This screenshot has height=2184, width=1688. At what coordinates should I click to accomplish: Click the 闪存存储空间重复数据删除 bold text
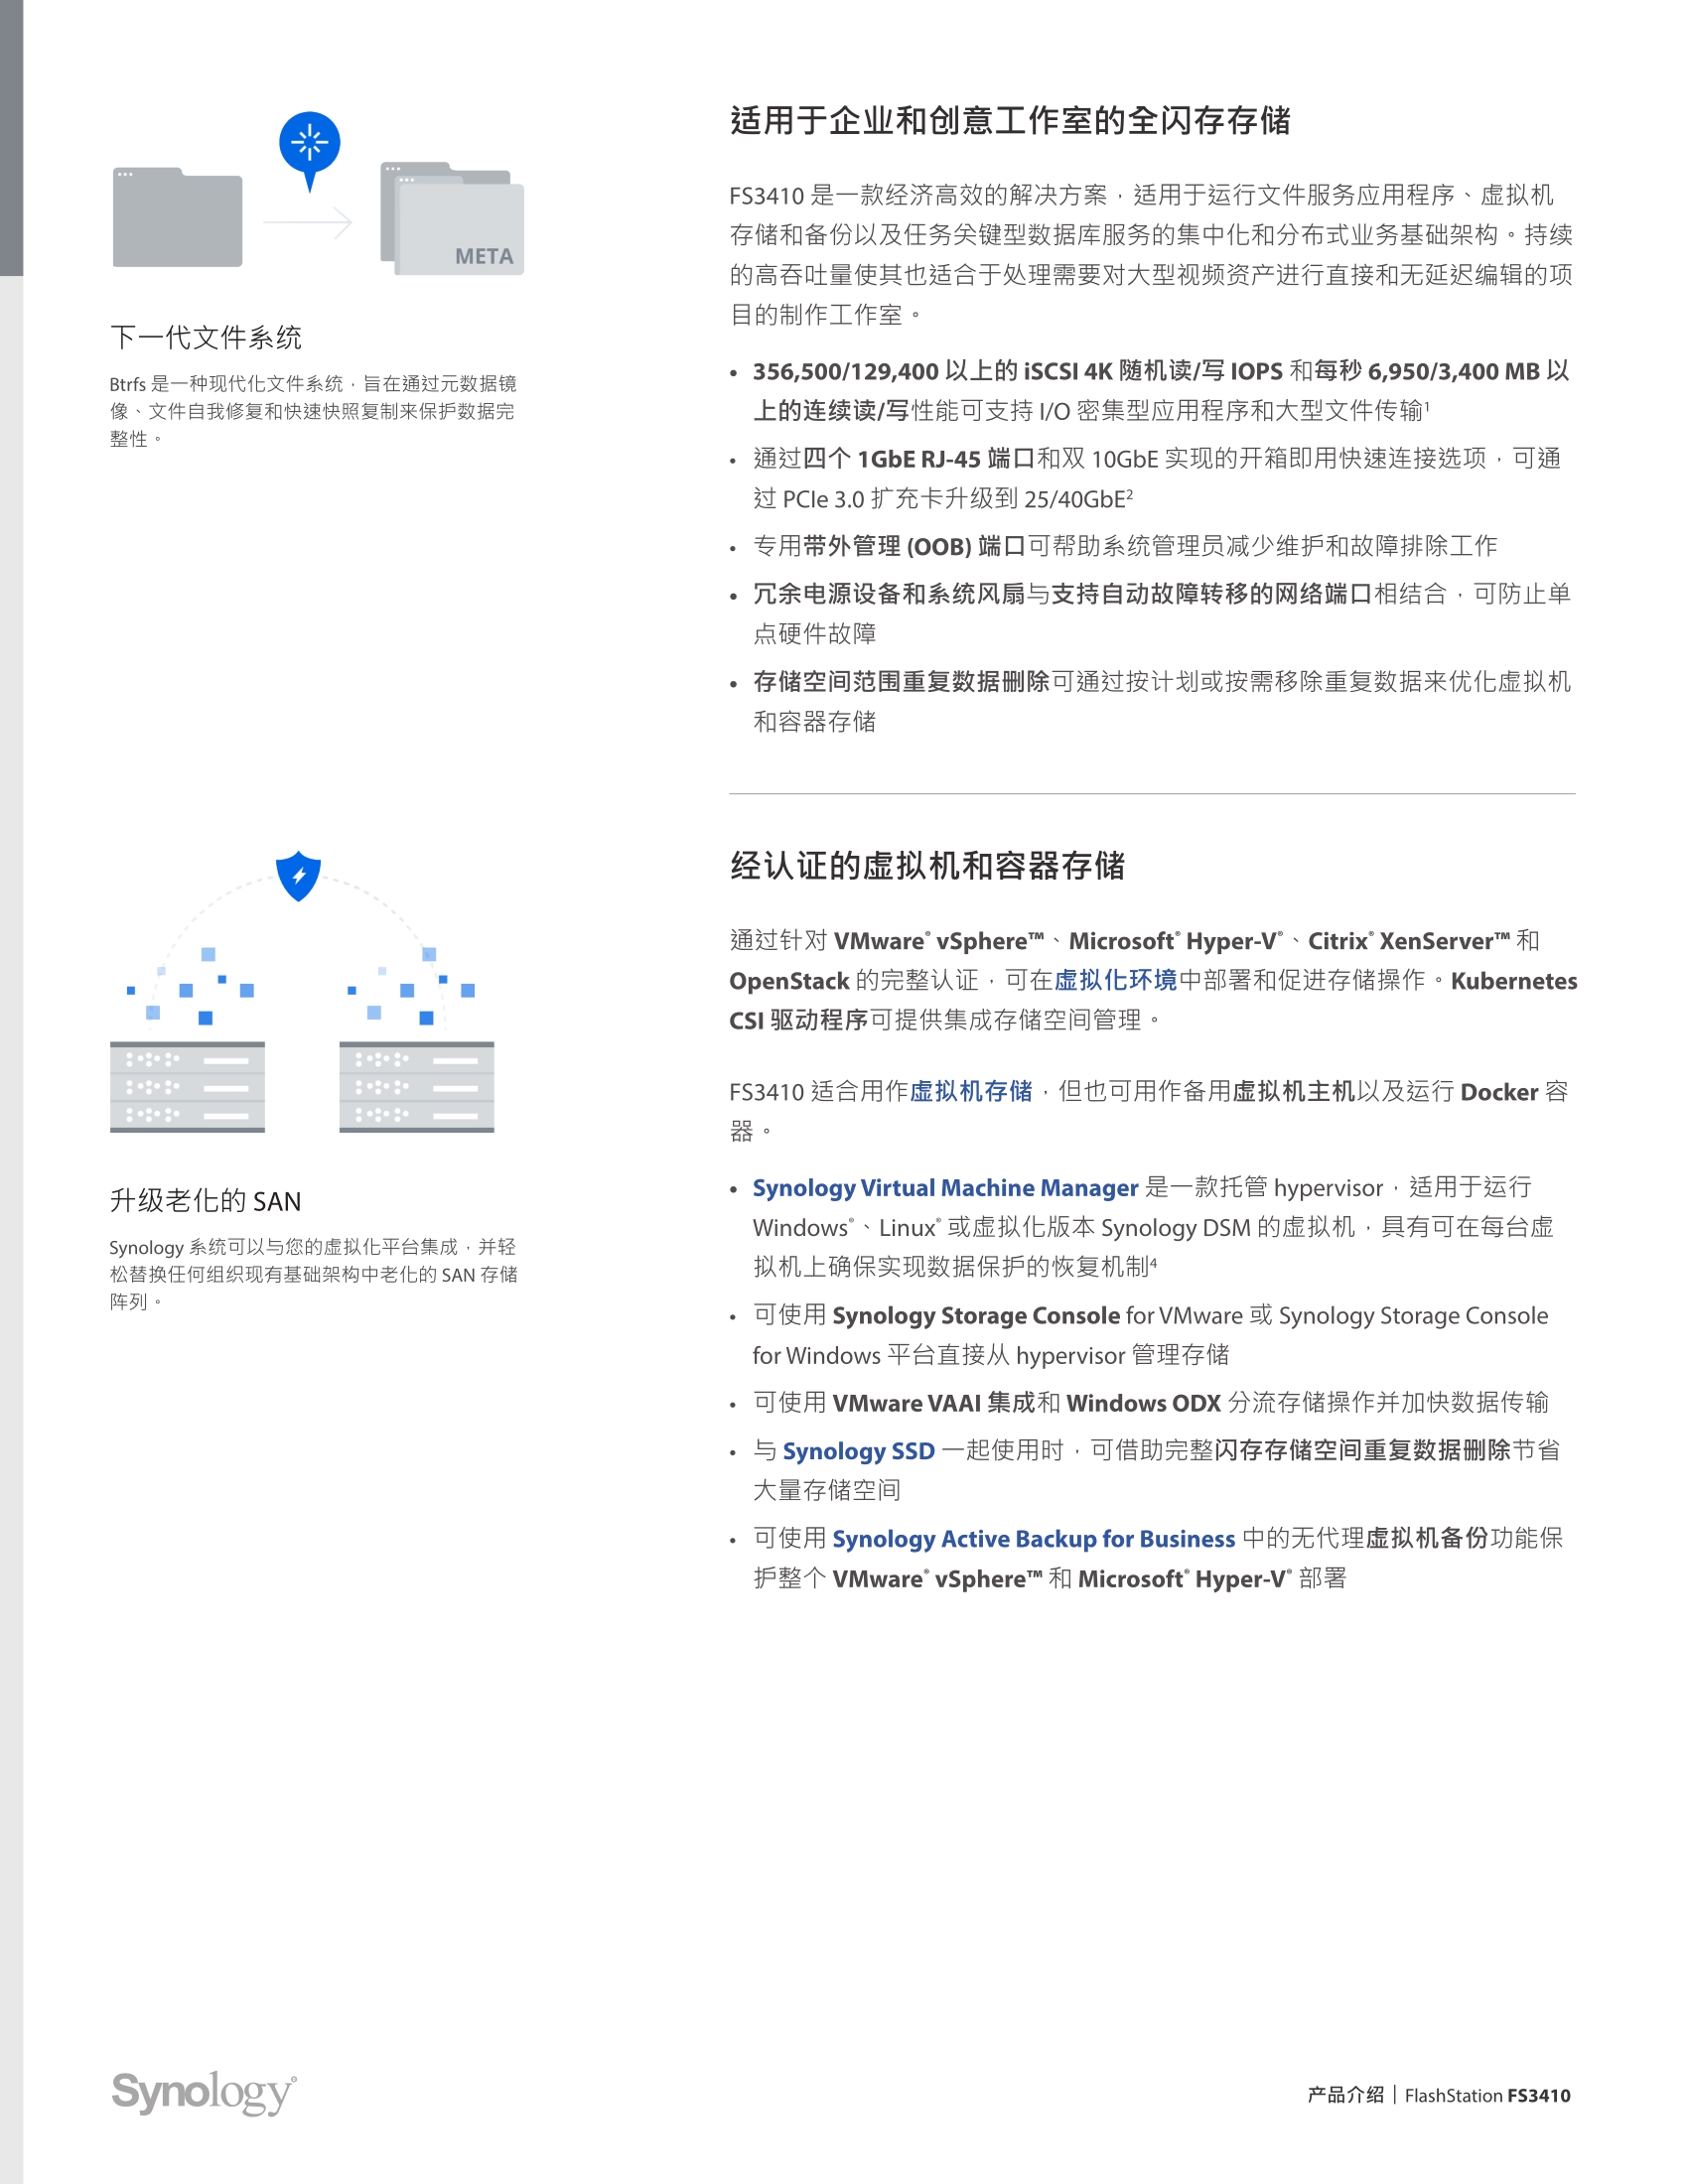click(1362, 1450)
